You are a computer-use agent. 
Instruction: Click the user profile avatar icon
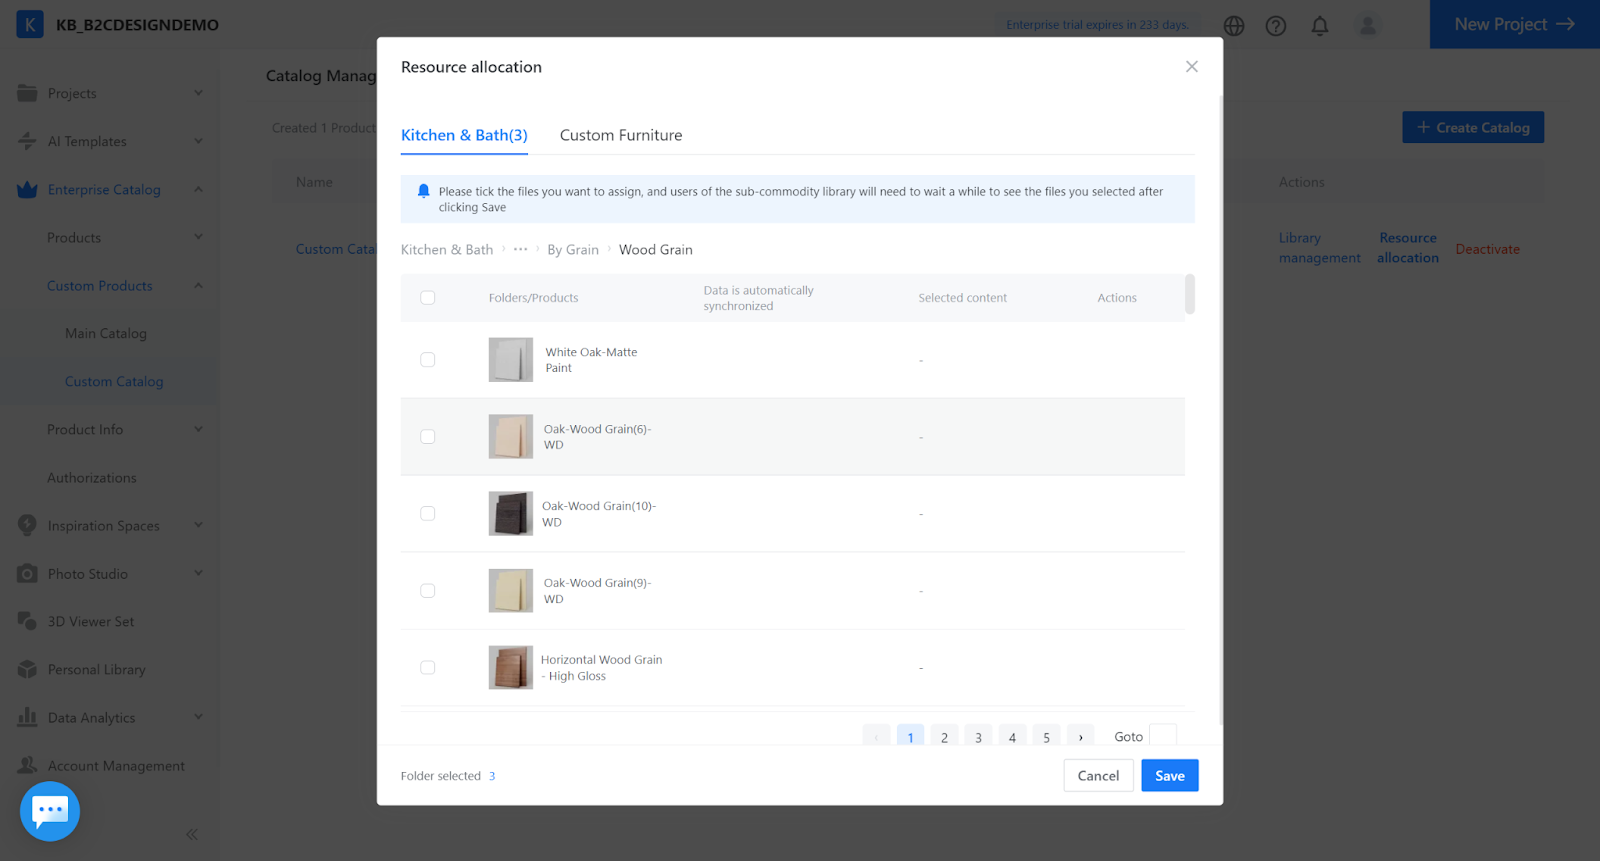[1367, 26]
